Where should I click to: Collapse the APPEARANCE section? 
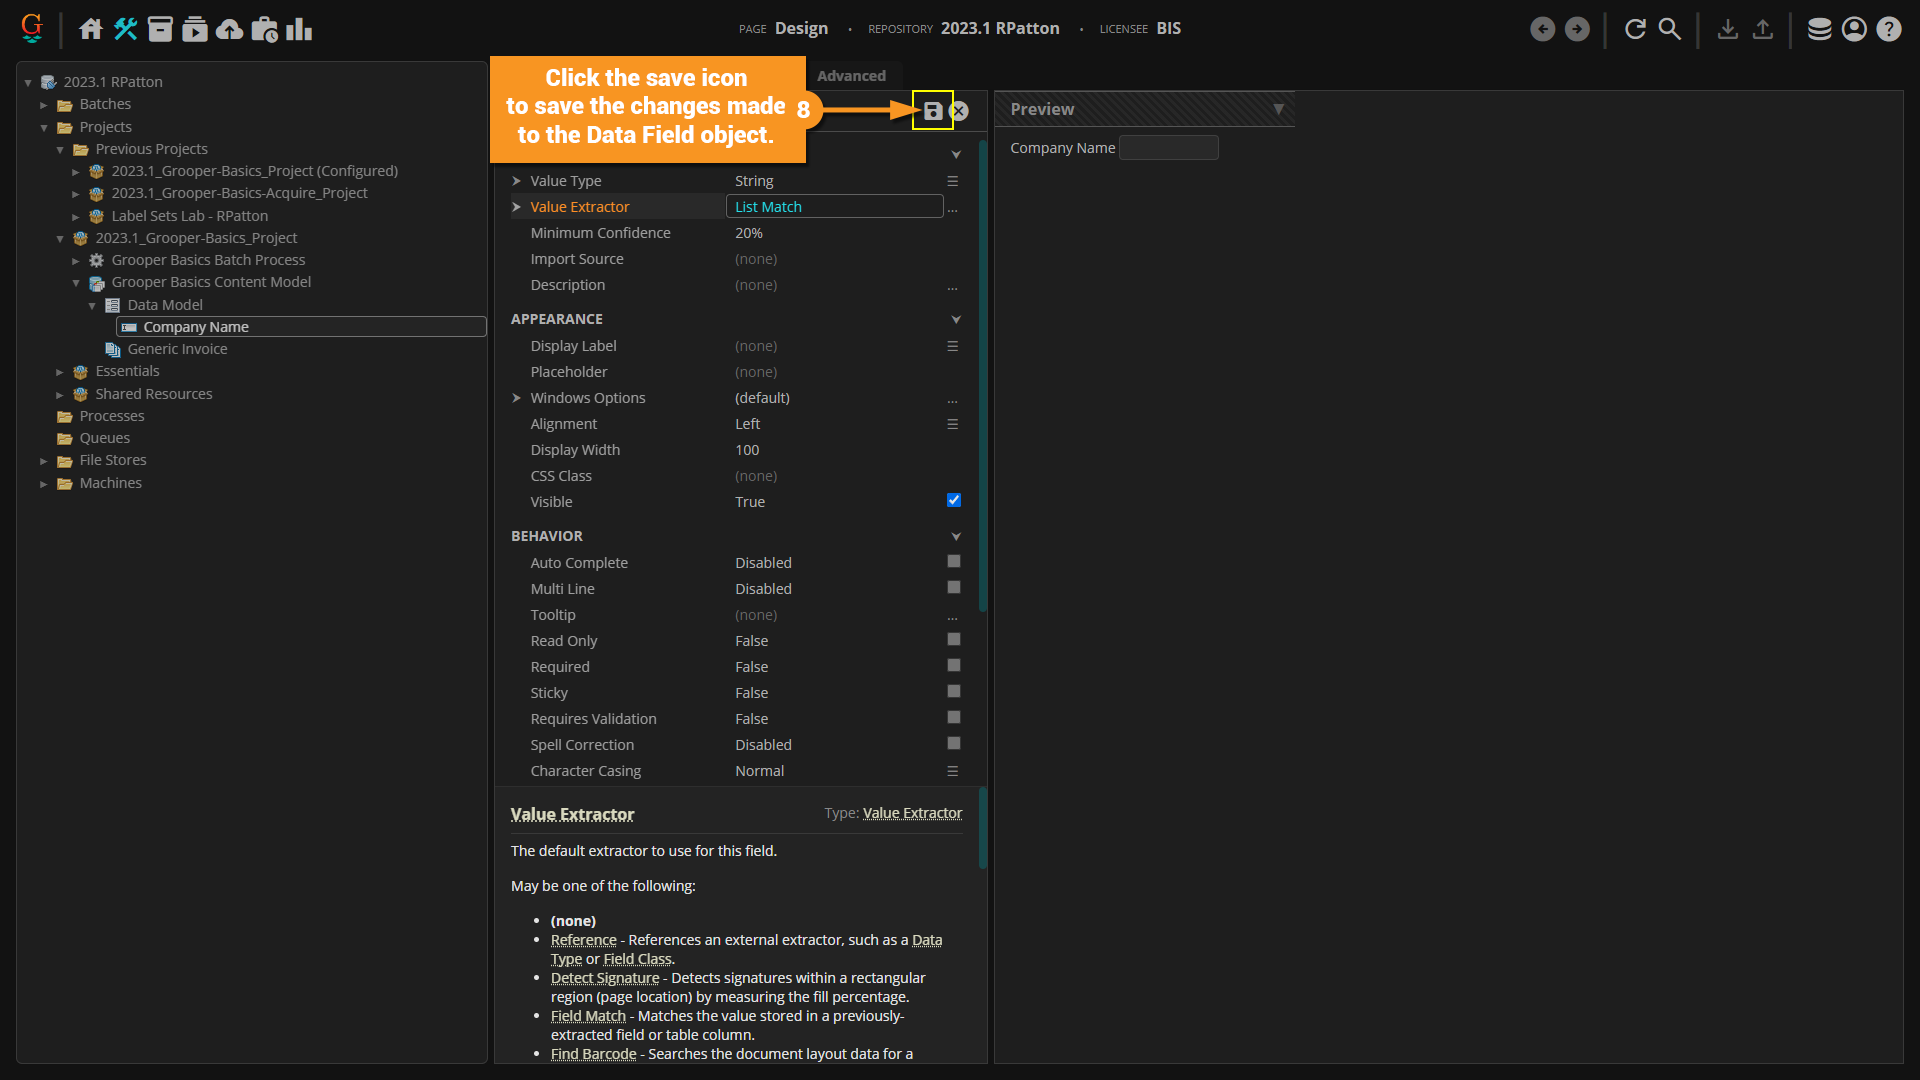(x=955, y=320)
